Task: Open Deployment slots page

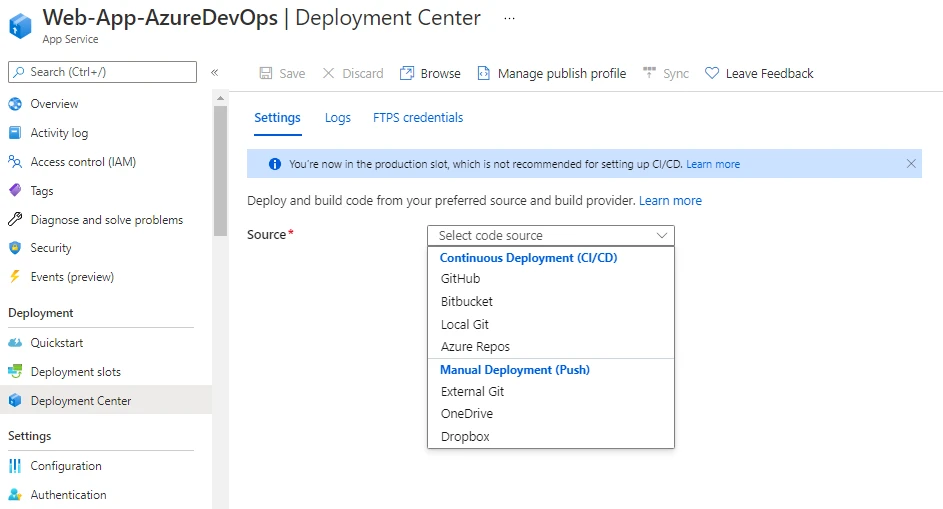Action: [x=76, y=372]
